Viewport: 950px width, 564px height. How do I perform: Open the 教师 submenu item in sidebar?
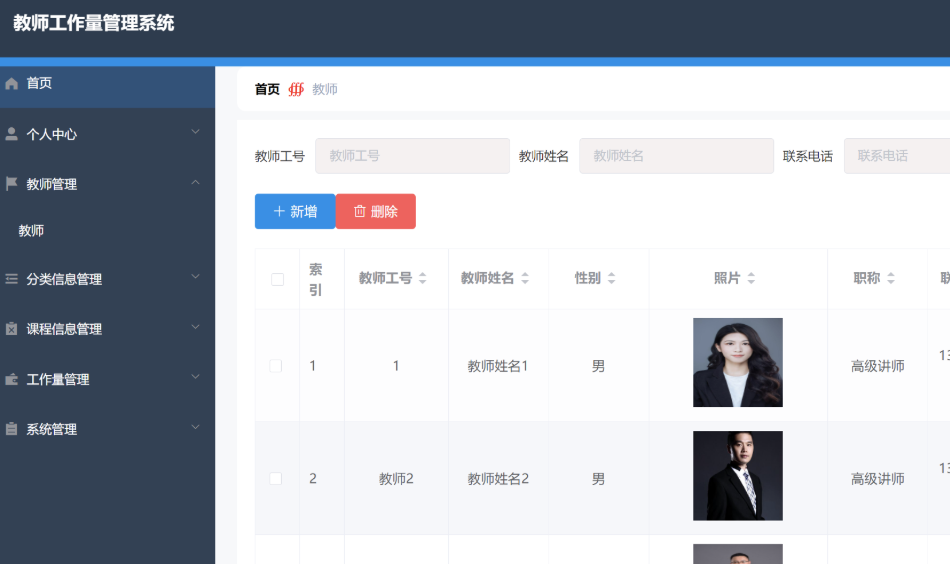[31, 231]
